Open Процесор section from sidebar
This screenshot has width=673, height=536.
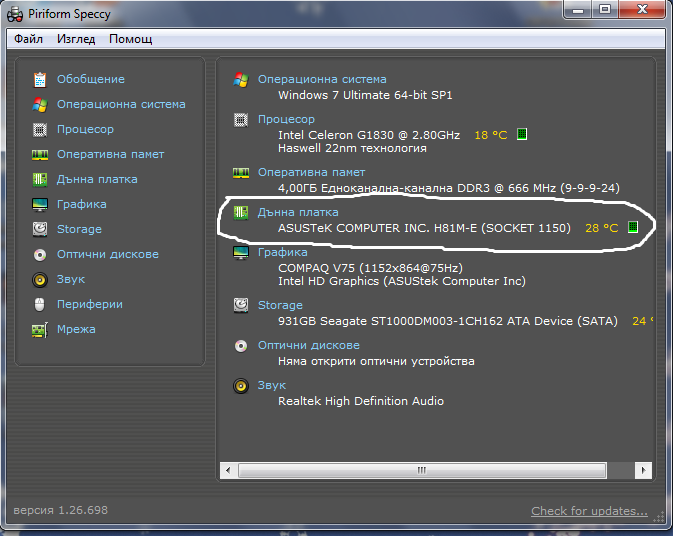click(x=85, y=130)
